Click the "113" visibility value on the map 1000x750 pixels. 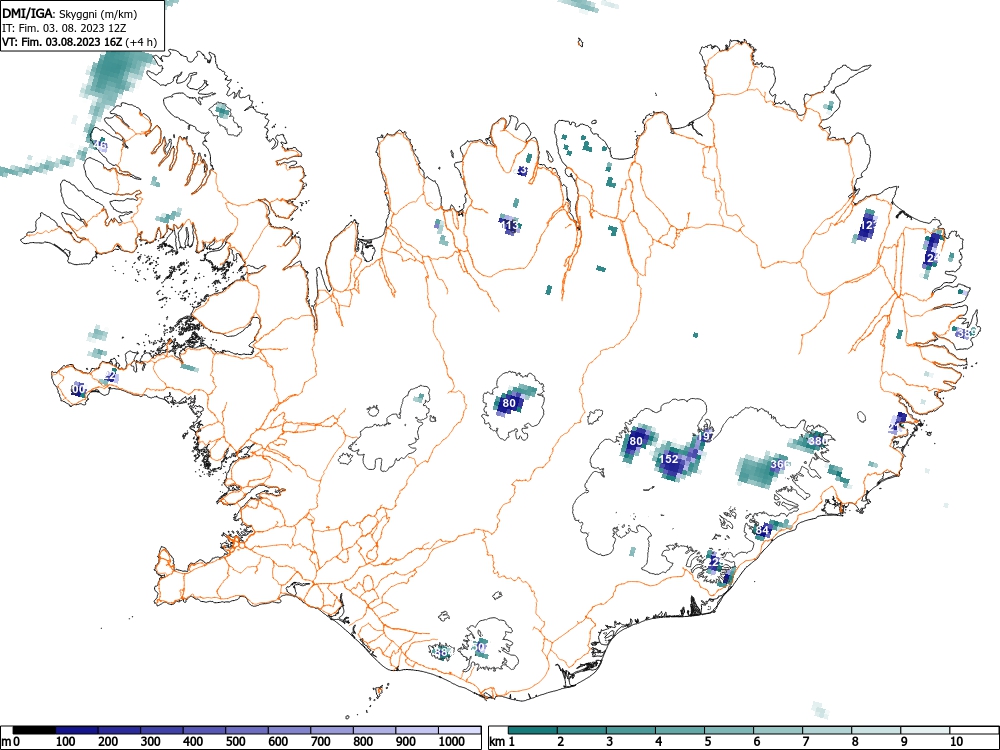pos(509,225)
